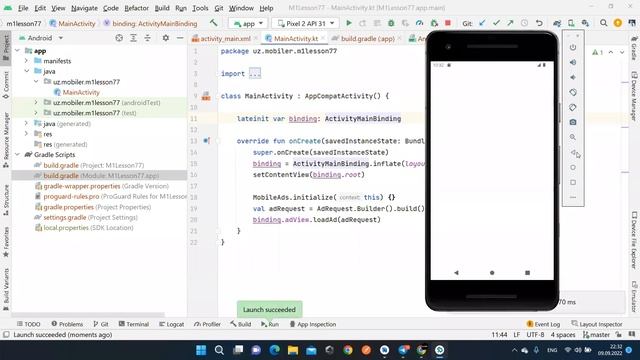The height and width of the screenshot is (360, 640).
Task: Collapse the Gradle Scripts node
Action: (x=18, y=155)
